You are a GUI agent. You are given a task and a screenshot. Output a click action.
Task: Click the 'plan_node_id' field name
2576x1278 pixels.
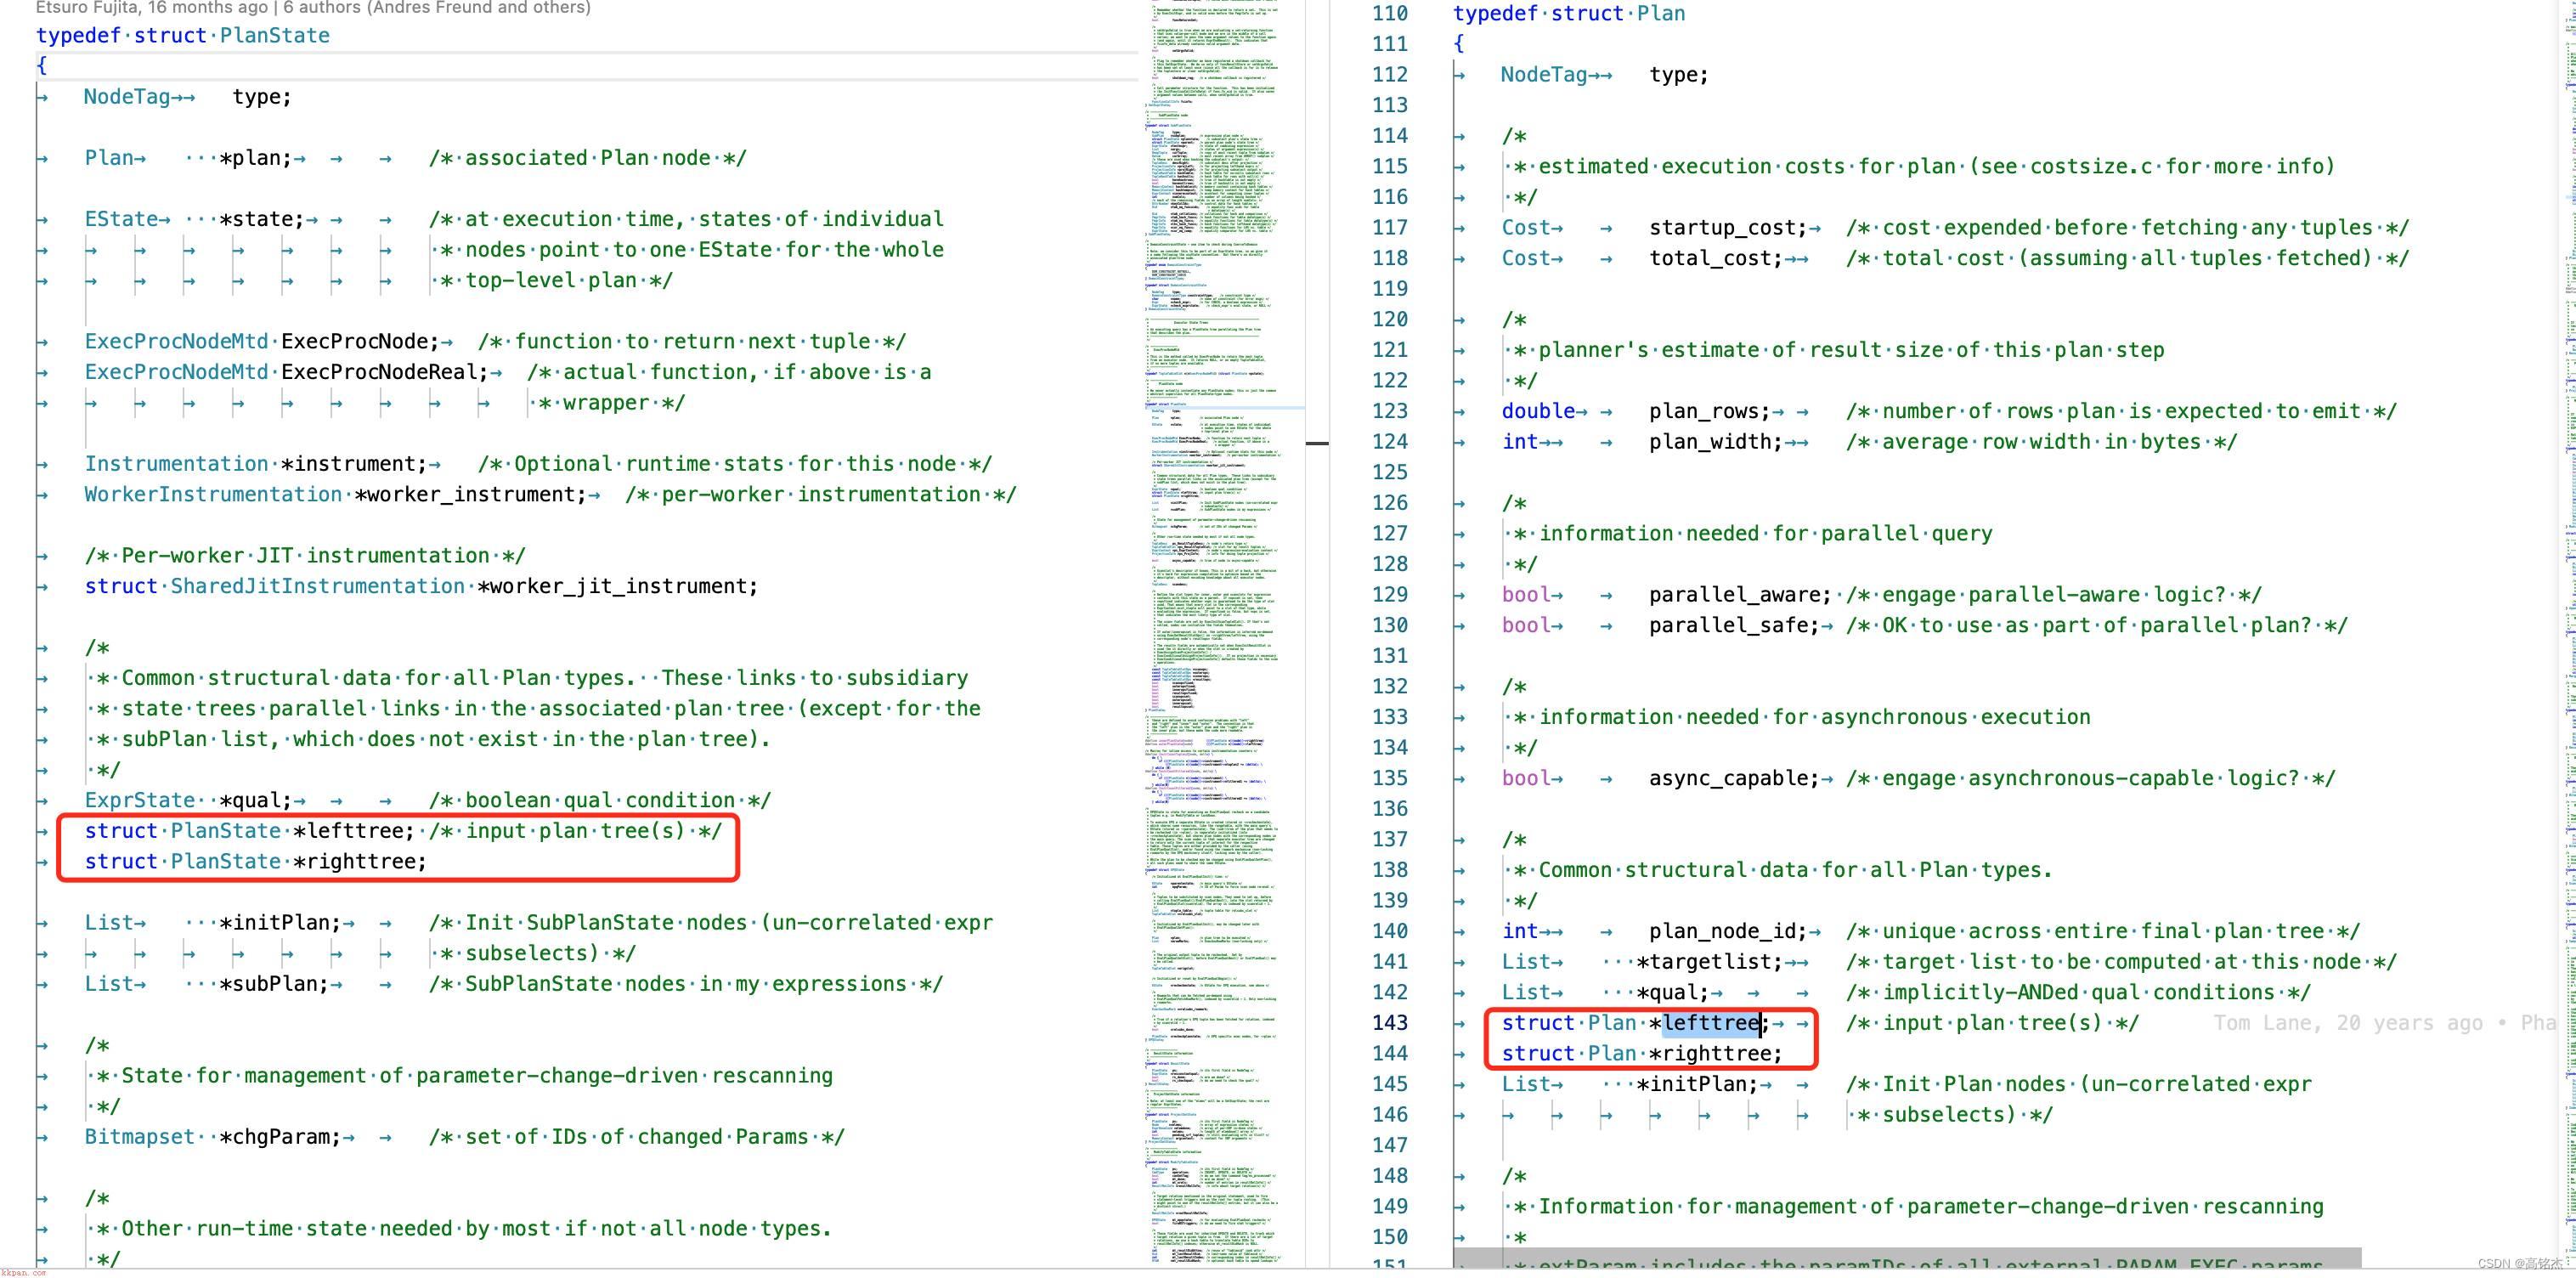(x=1722, y=931)
